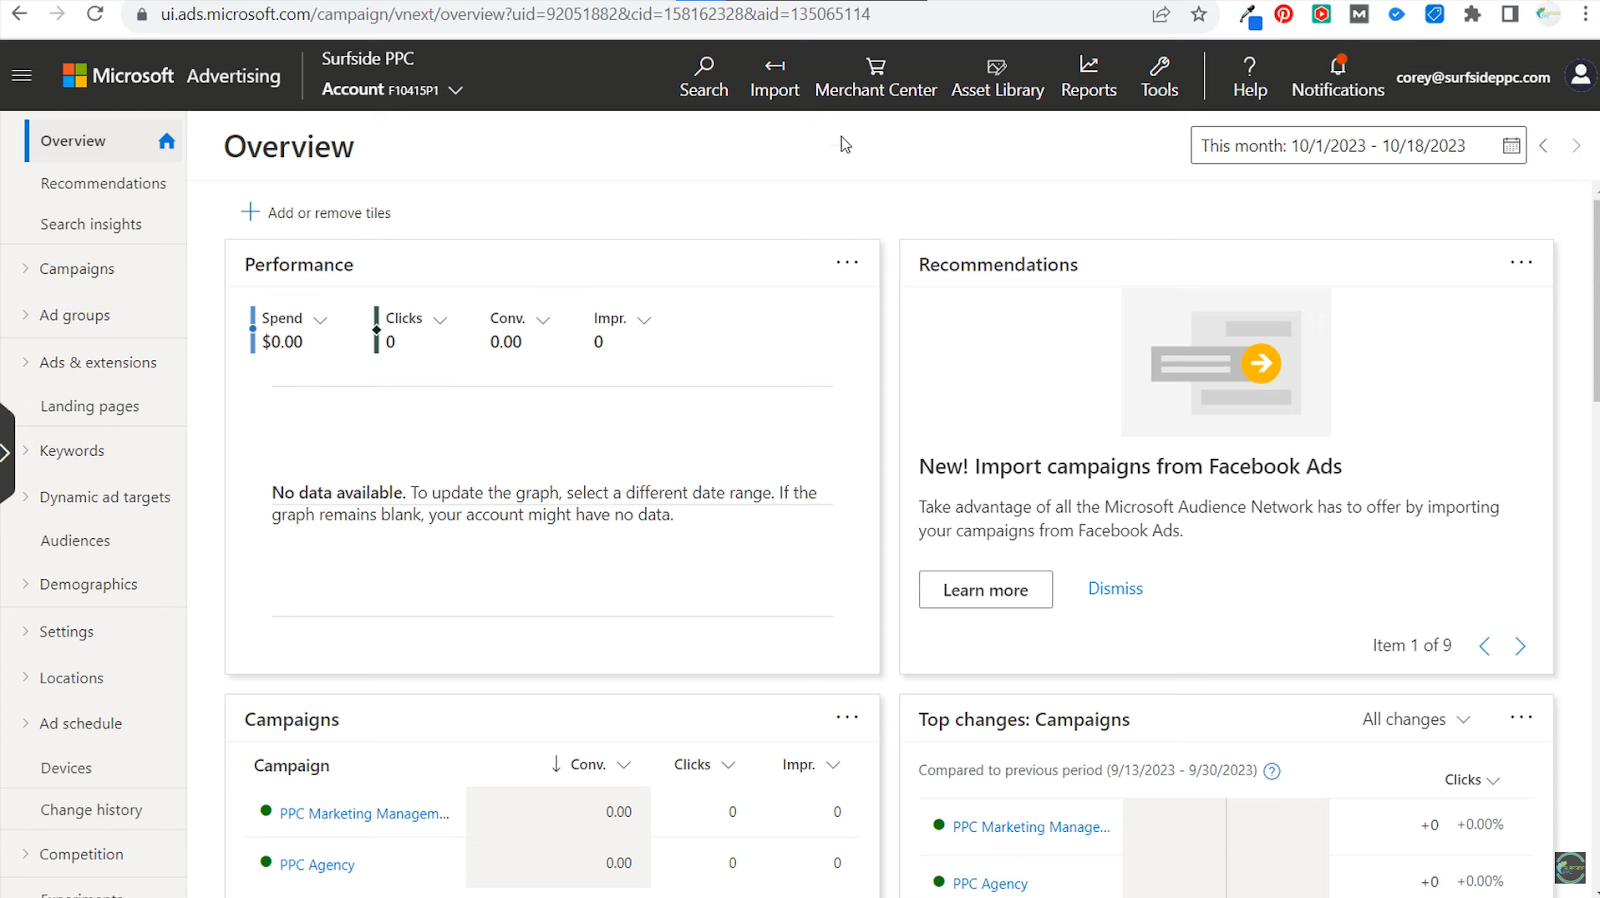Open Conv. column dropdown in Campaigns tile

click(x=624, y=765)
